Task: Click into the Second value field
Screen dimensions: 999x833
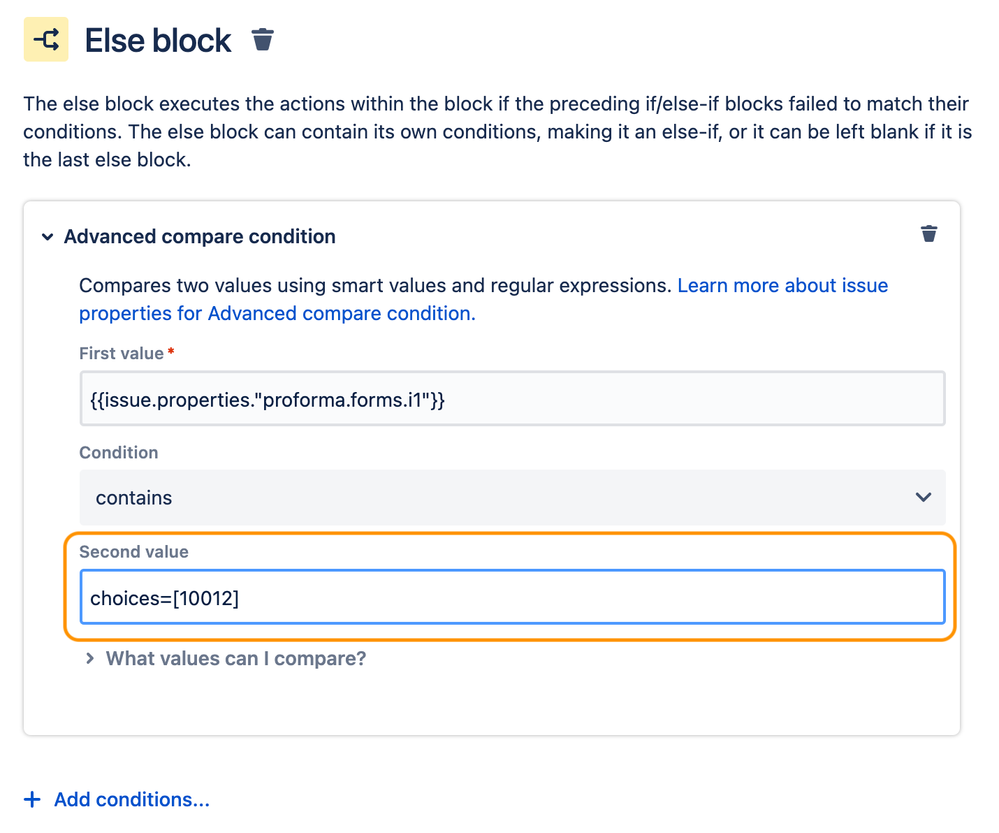Action: [512, 598]
